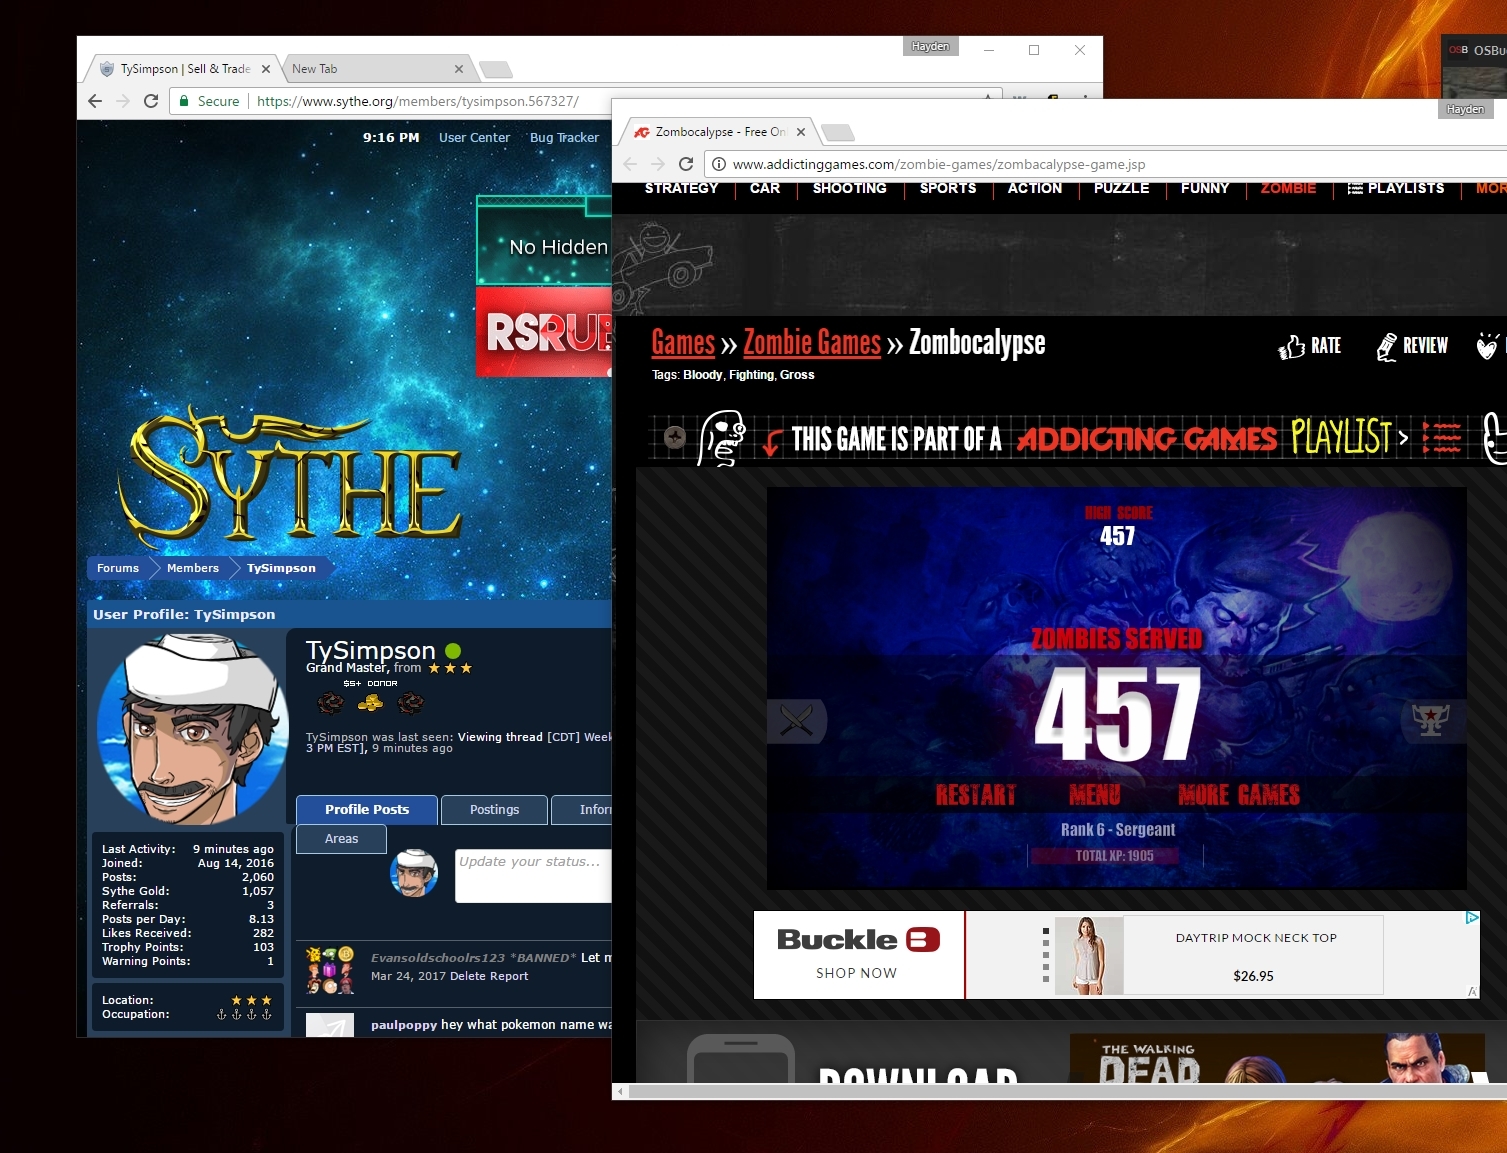
Task: Click third donor badge icon
Action: tap(410, 704)
